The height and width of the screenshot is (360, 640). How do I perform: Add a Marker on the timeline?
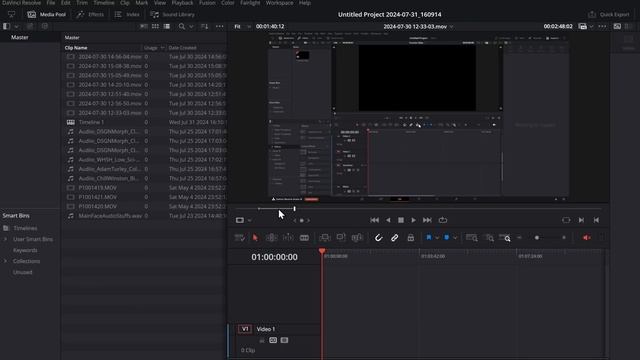coord(447,237)
